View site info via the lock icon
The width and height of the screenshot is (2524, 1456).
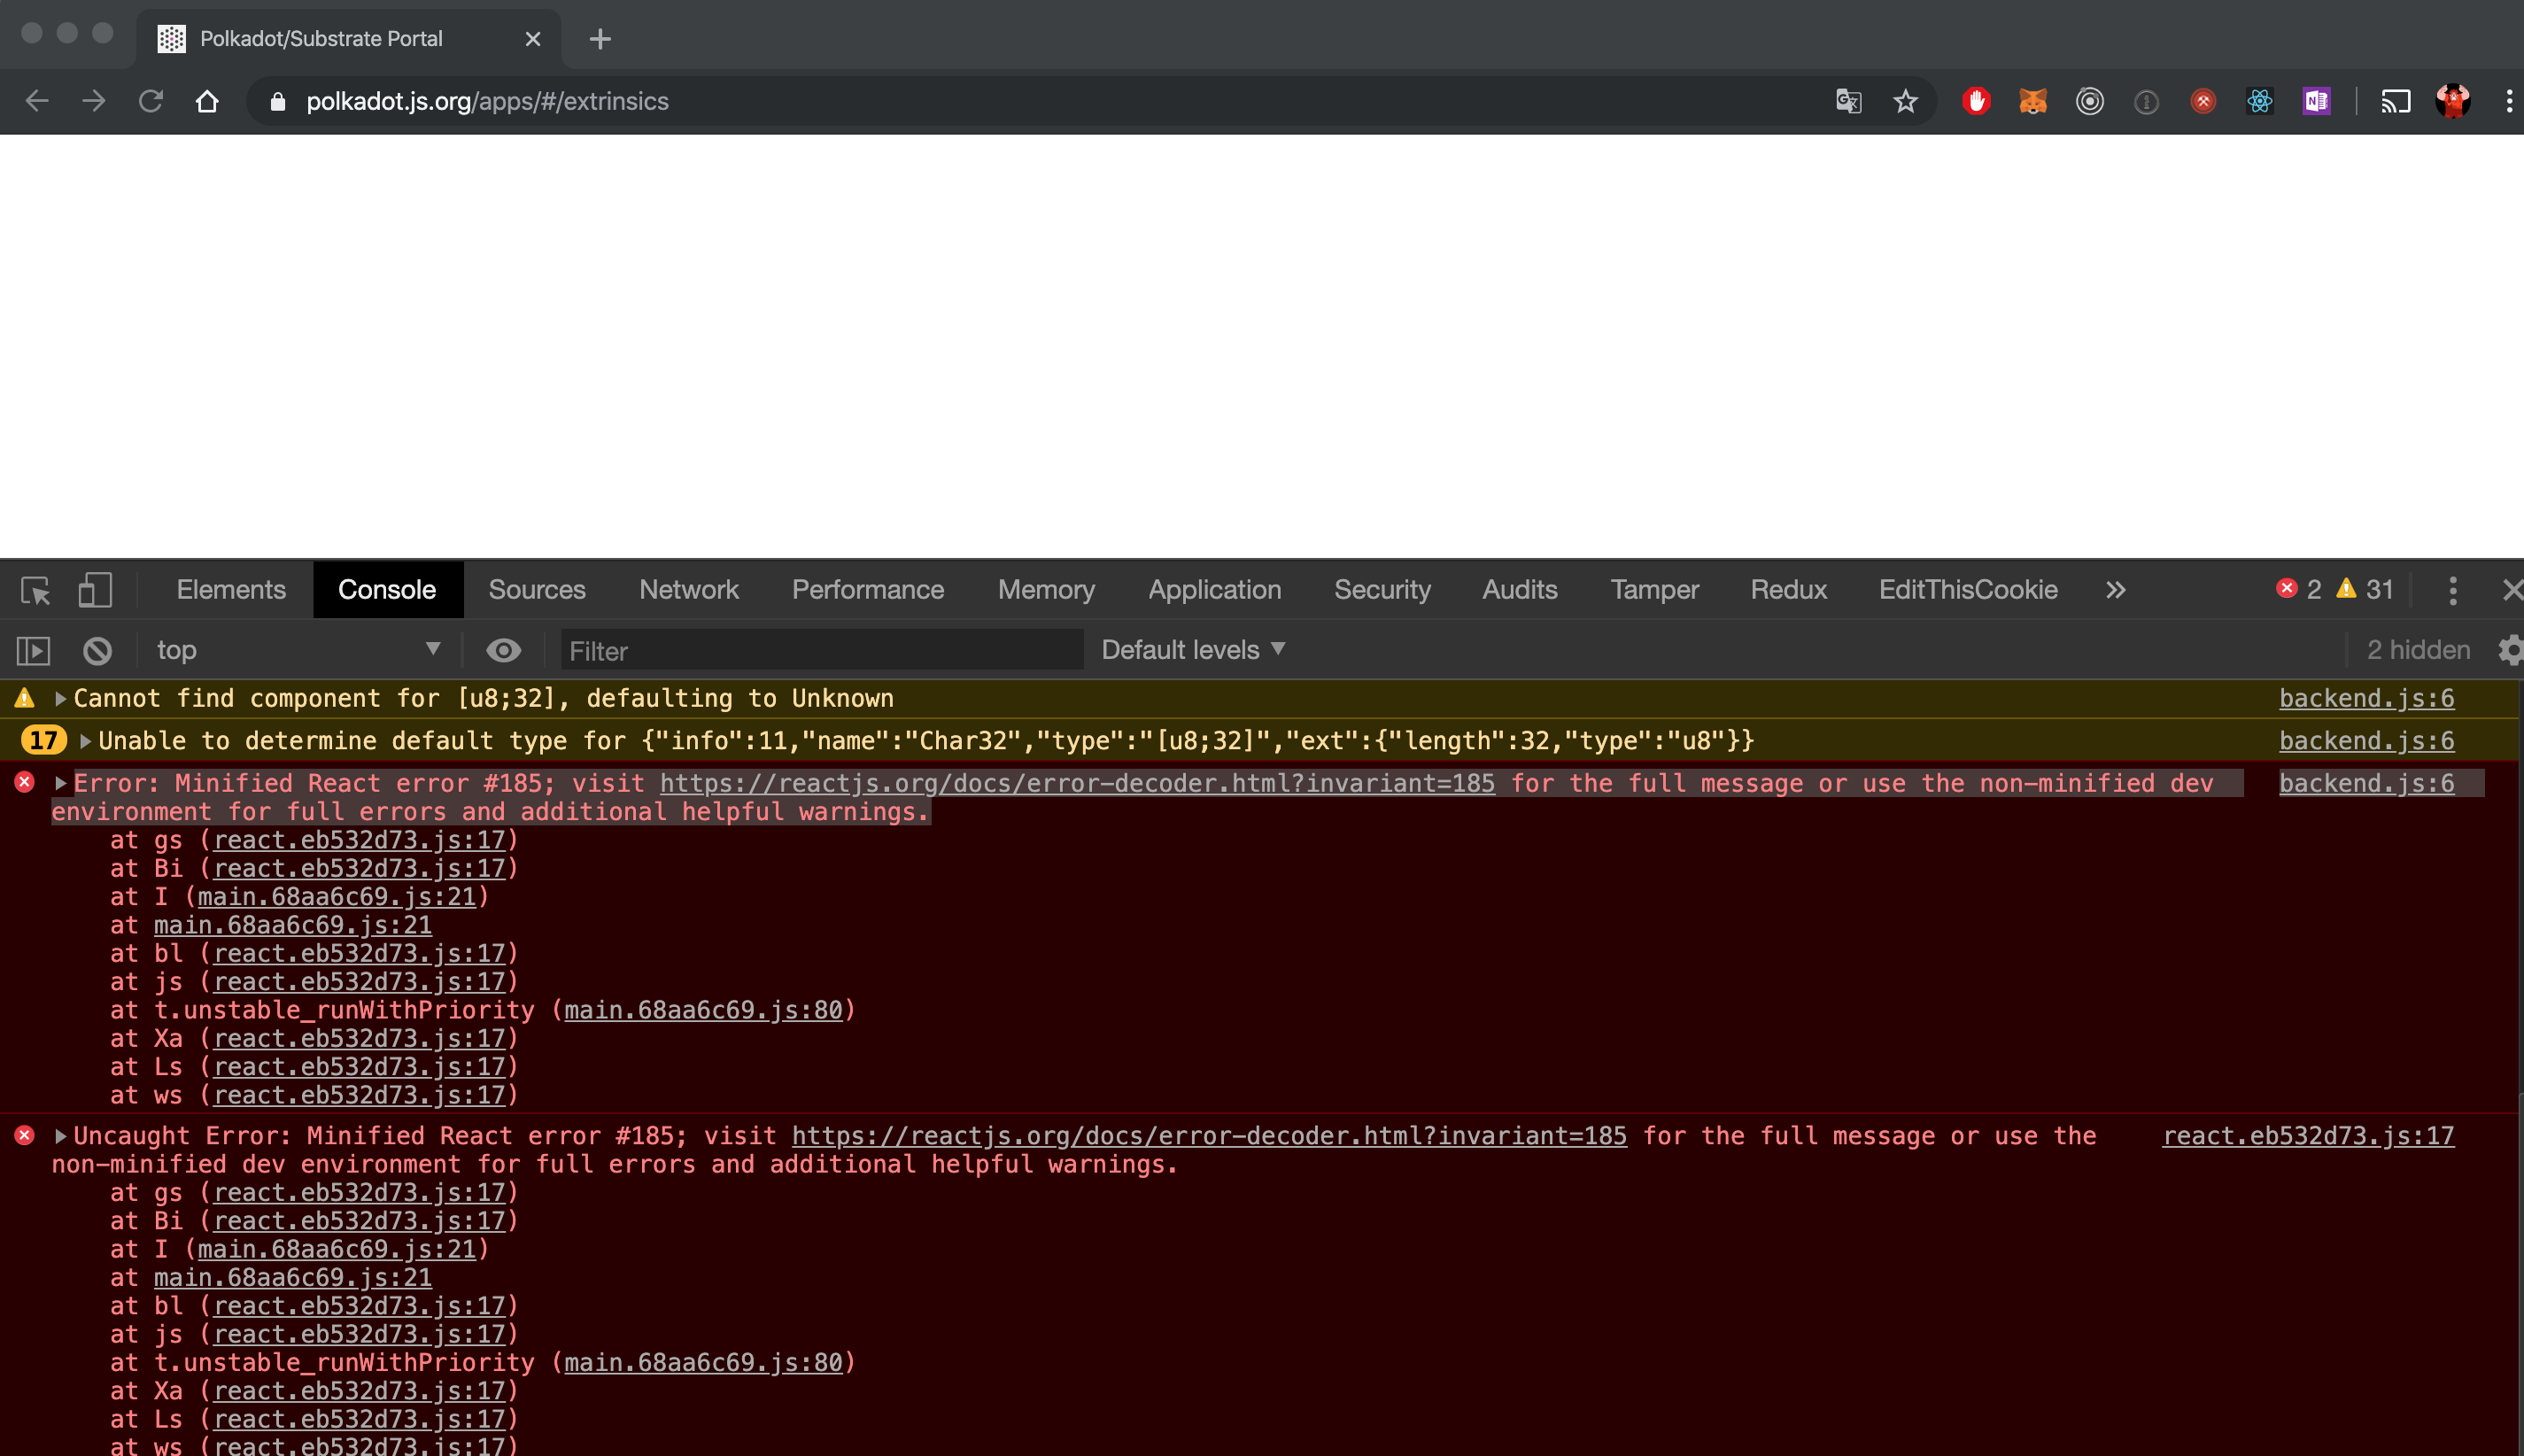279,101
